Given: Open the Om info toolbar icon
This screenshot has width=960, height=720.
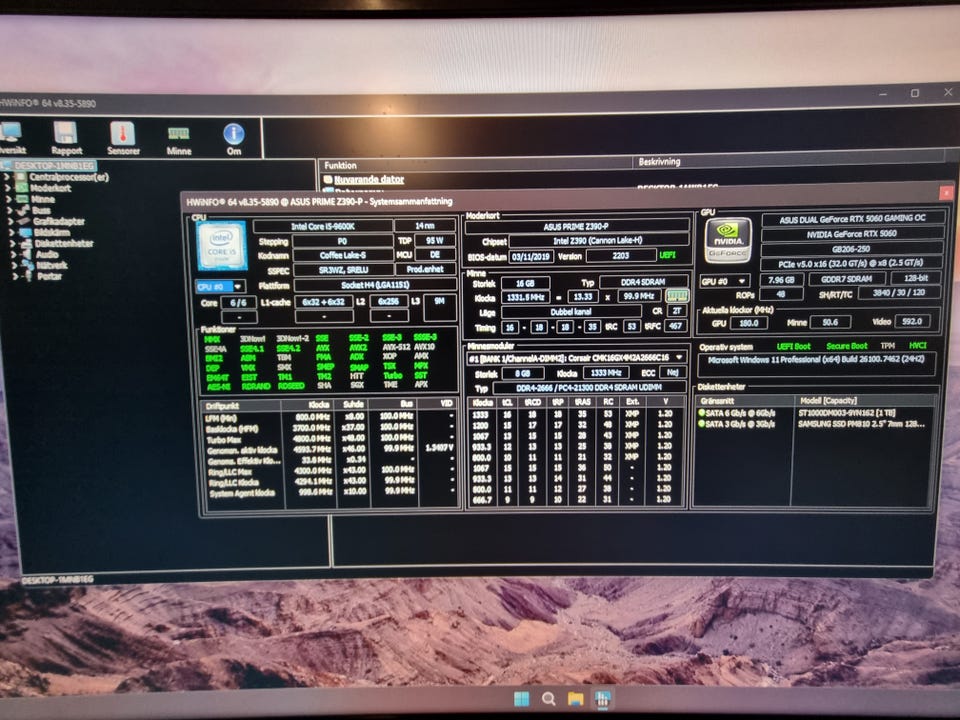Looking at the screenshot, I should coord(234,134).
